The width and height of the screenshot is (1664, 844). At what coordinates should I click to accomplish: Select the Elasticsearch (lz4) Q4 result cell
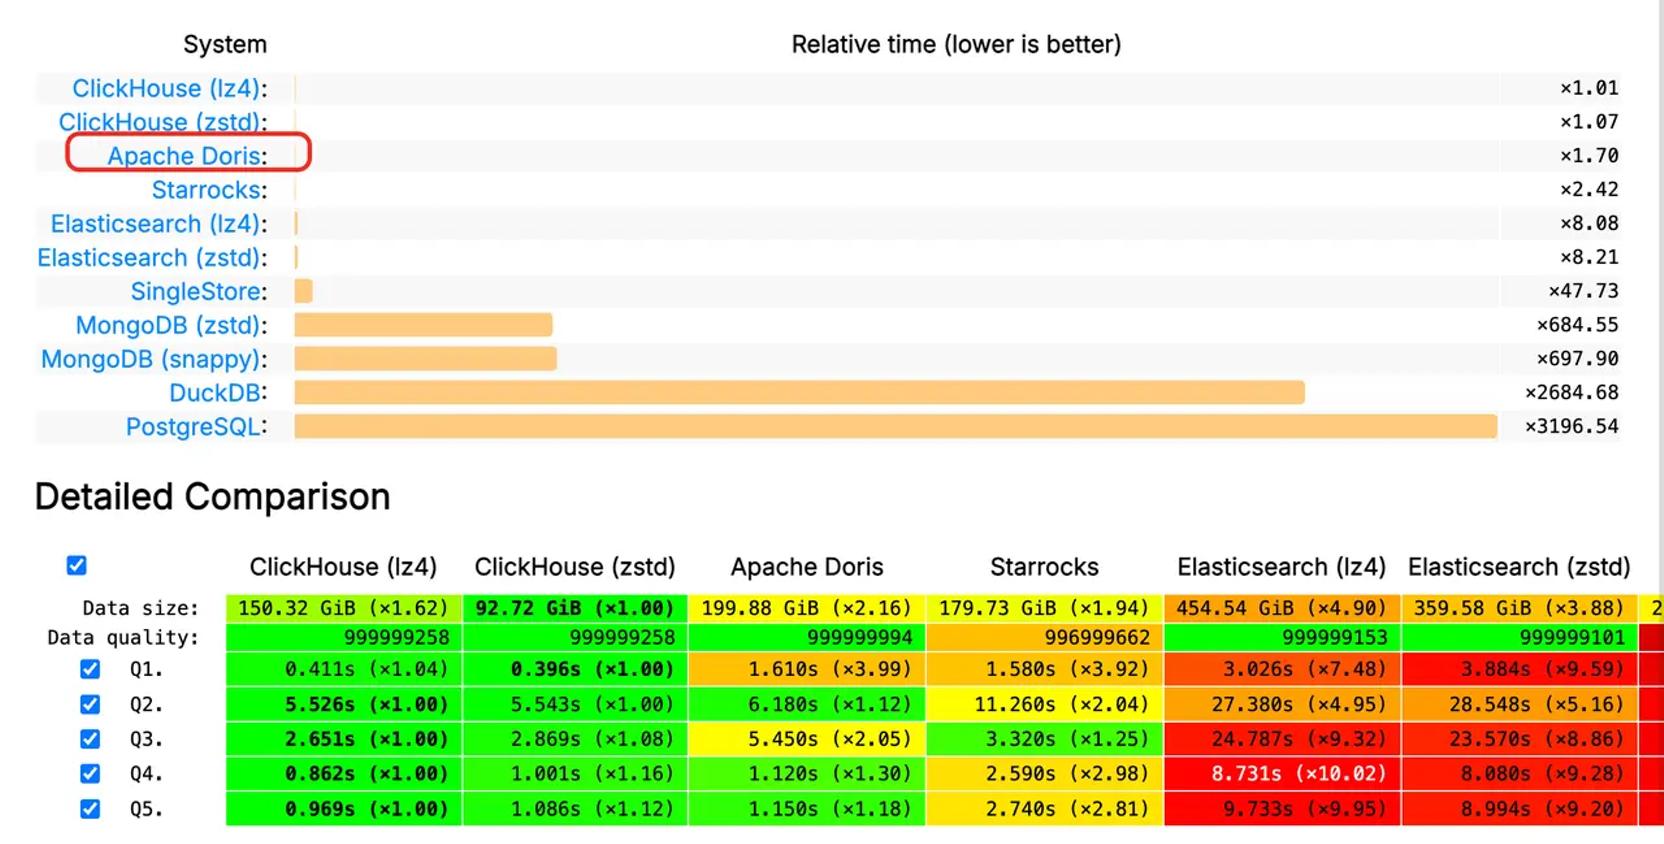[1282, 774]
